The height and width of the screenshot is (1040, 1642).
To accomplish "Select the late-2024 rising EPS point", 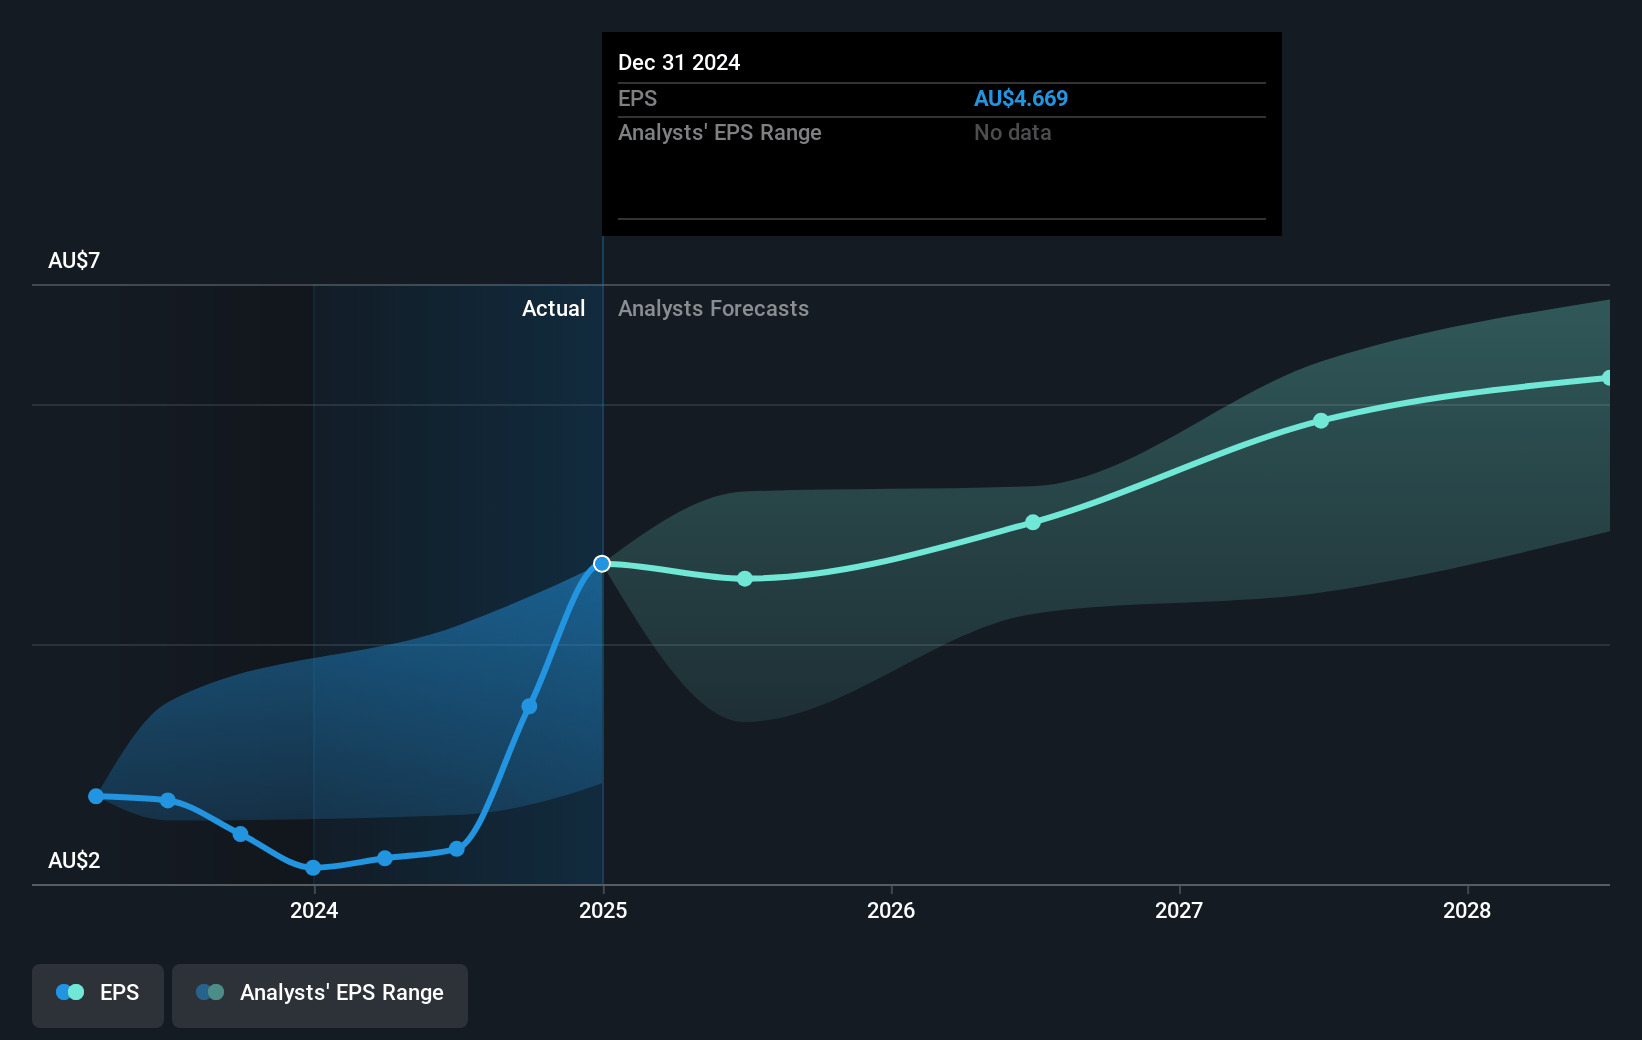I will [530, 706].
